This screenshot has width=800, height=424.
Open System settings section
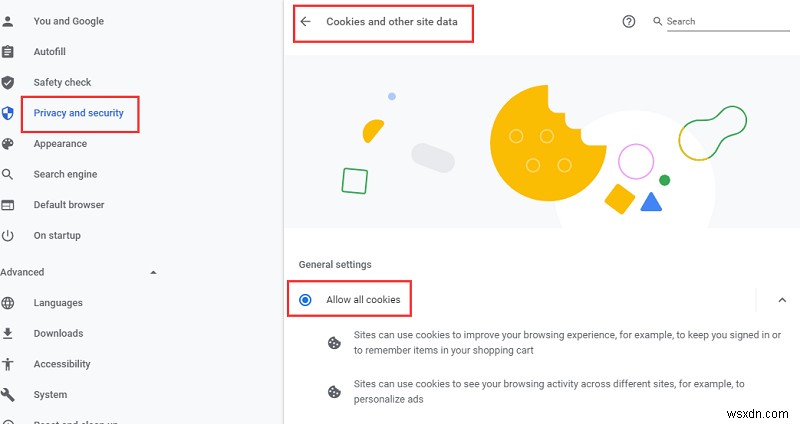(50, 395)
